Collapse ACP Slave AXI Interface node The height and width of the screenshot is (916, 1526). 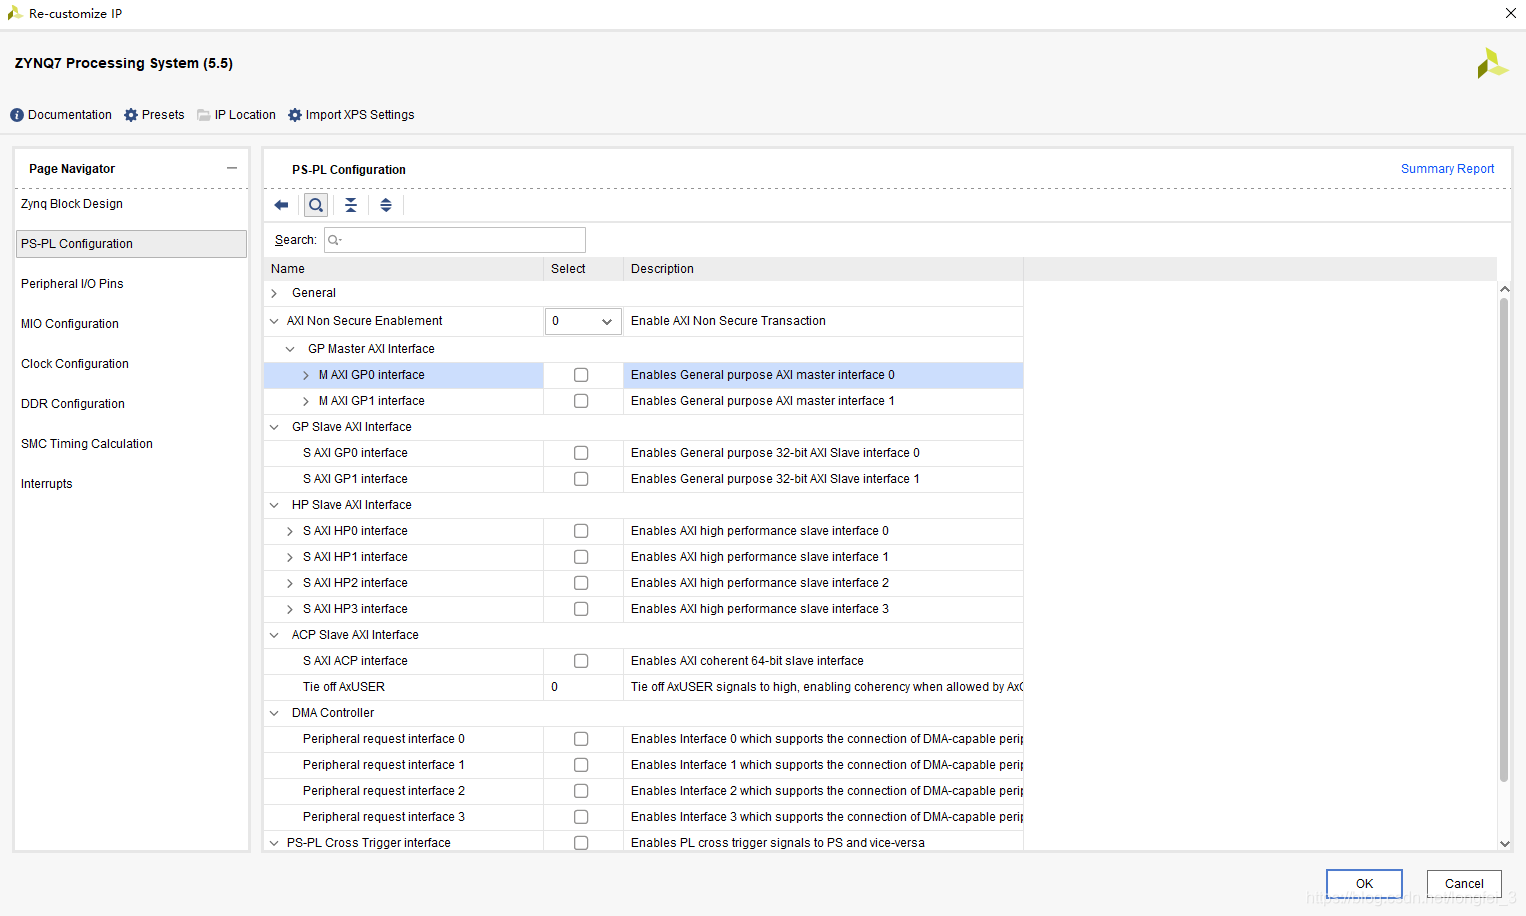pyautogui.click(x=274, y=635)
